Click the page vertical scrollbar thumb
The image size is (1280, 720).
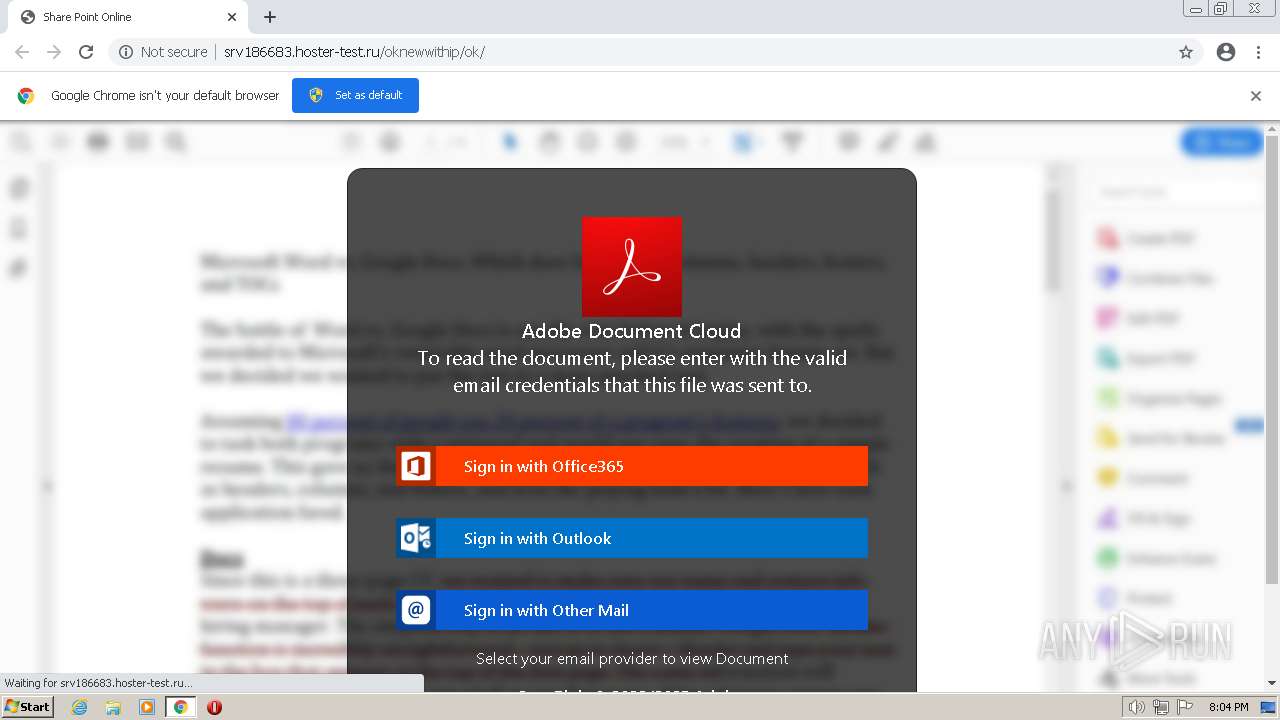[1272, 360]
